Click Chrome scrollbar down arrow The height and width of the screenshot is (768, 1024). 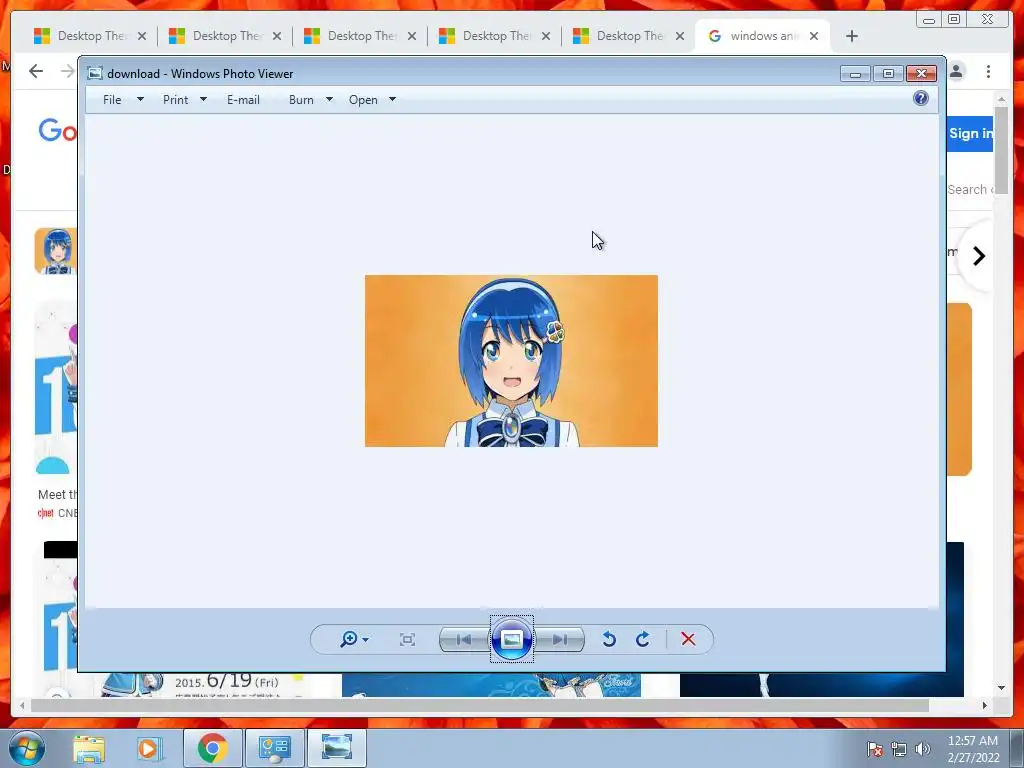[1002, 688]
